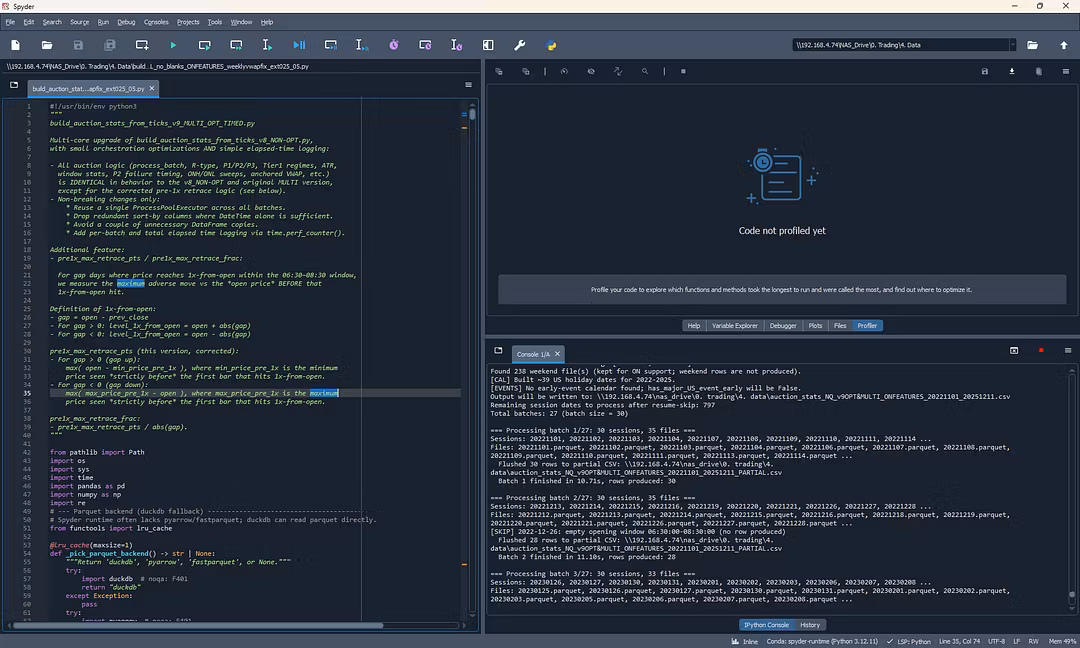
Task: Open the Consoles menu
Action: click(156, 21)
